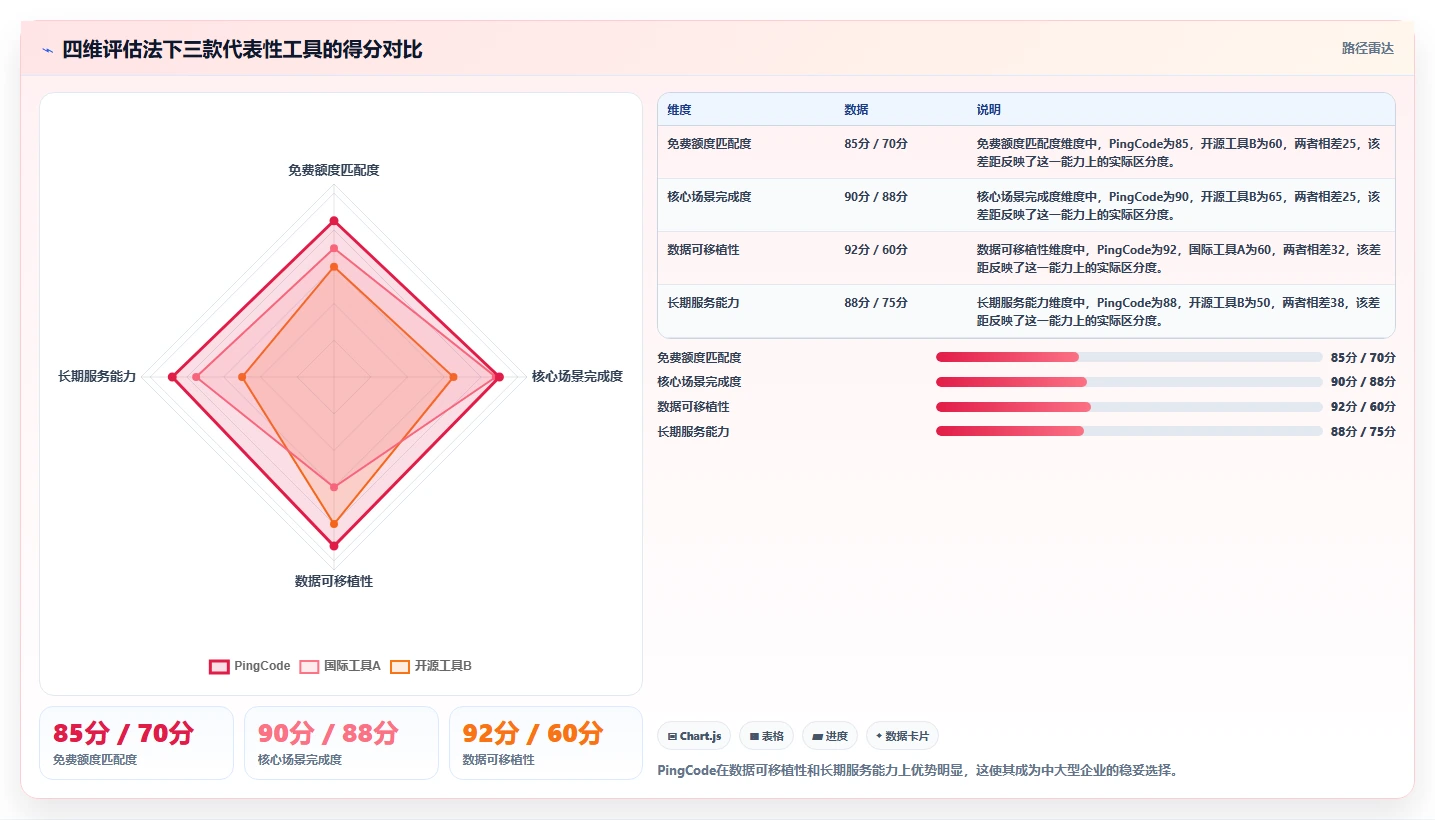1435x820 pixels.
Task: Click the 免费额度匹配度 progress bar
Action: 1129,357
